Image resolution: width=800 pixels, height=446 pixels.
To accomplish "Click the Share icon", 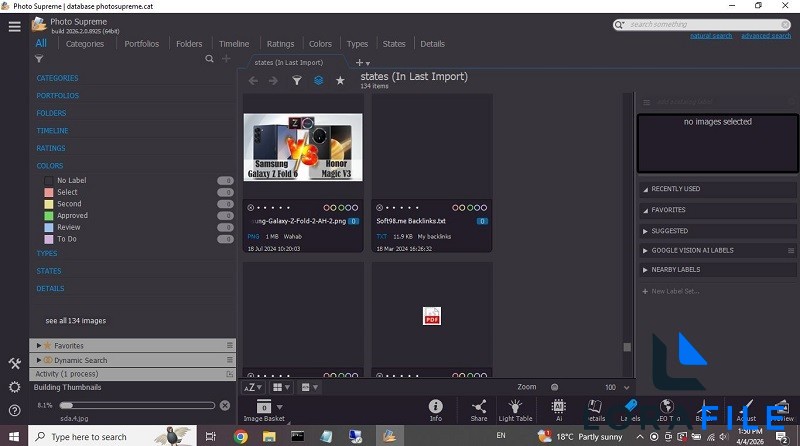I will pos(479,410).
